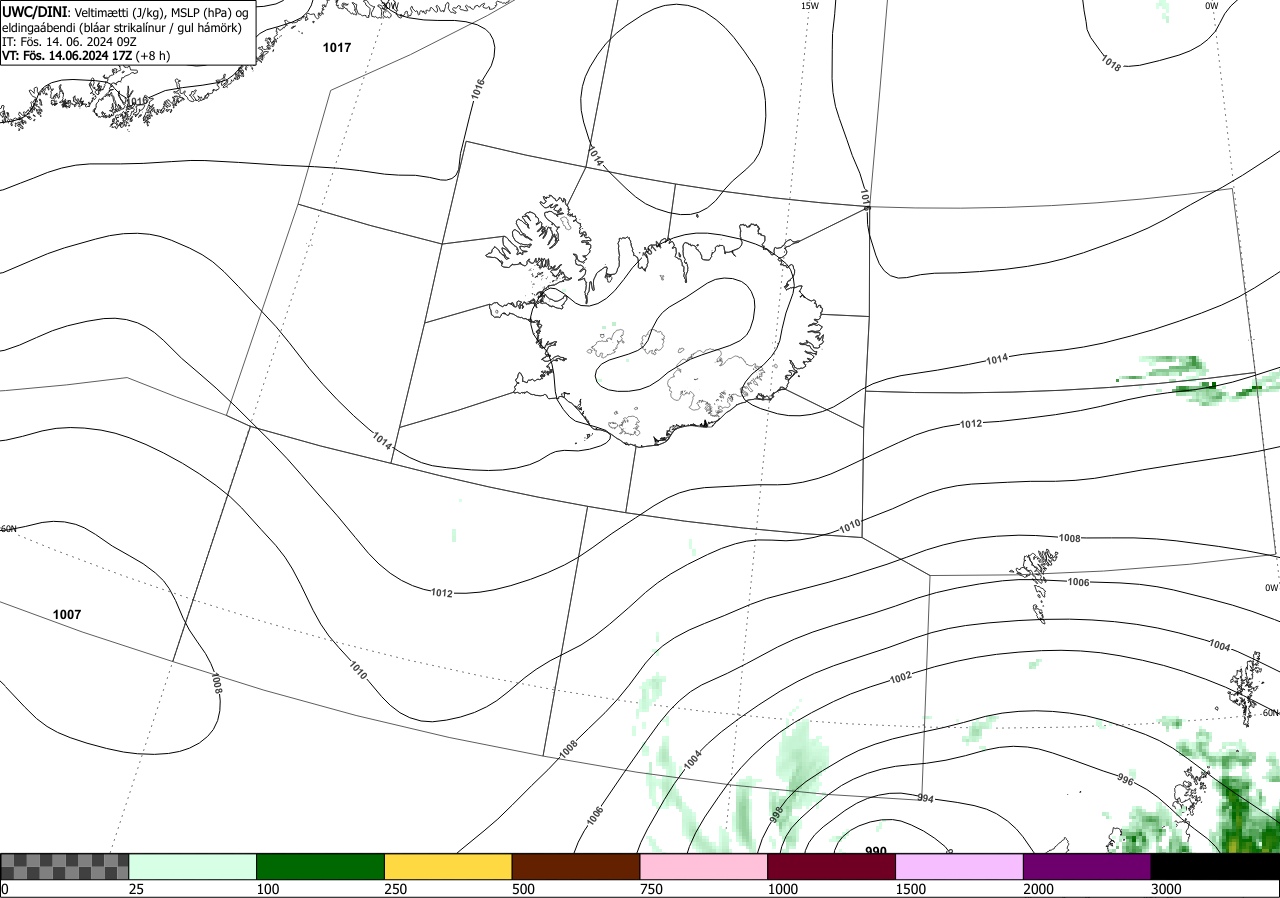This screenshot has width=1280, height=898.
Task: Pick the yellow 250–500 legend swatch
Action: (448, 866)
